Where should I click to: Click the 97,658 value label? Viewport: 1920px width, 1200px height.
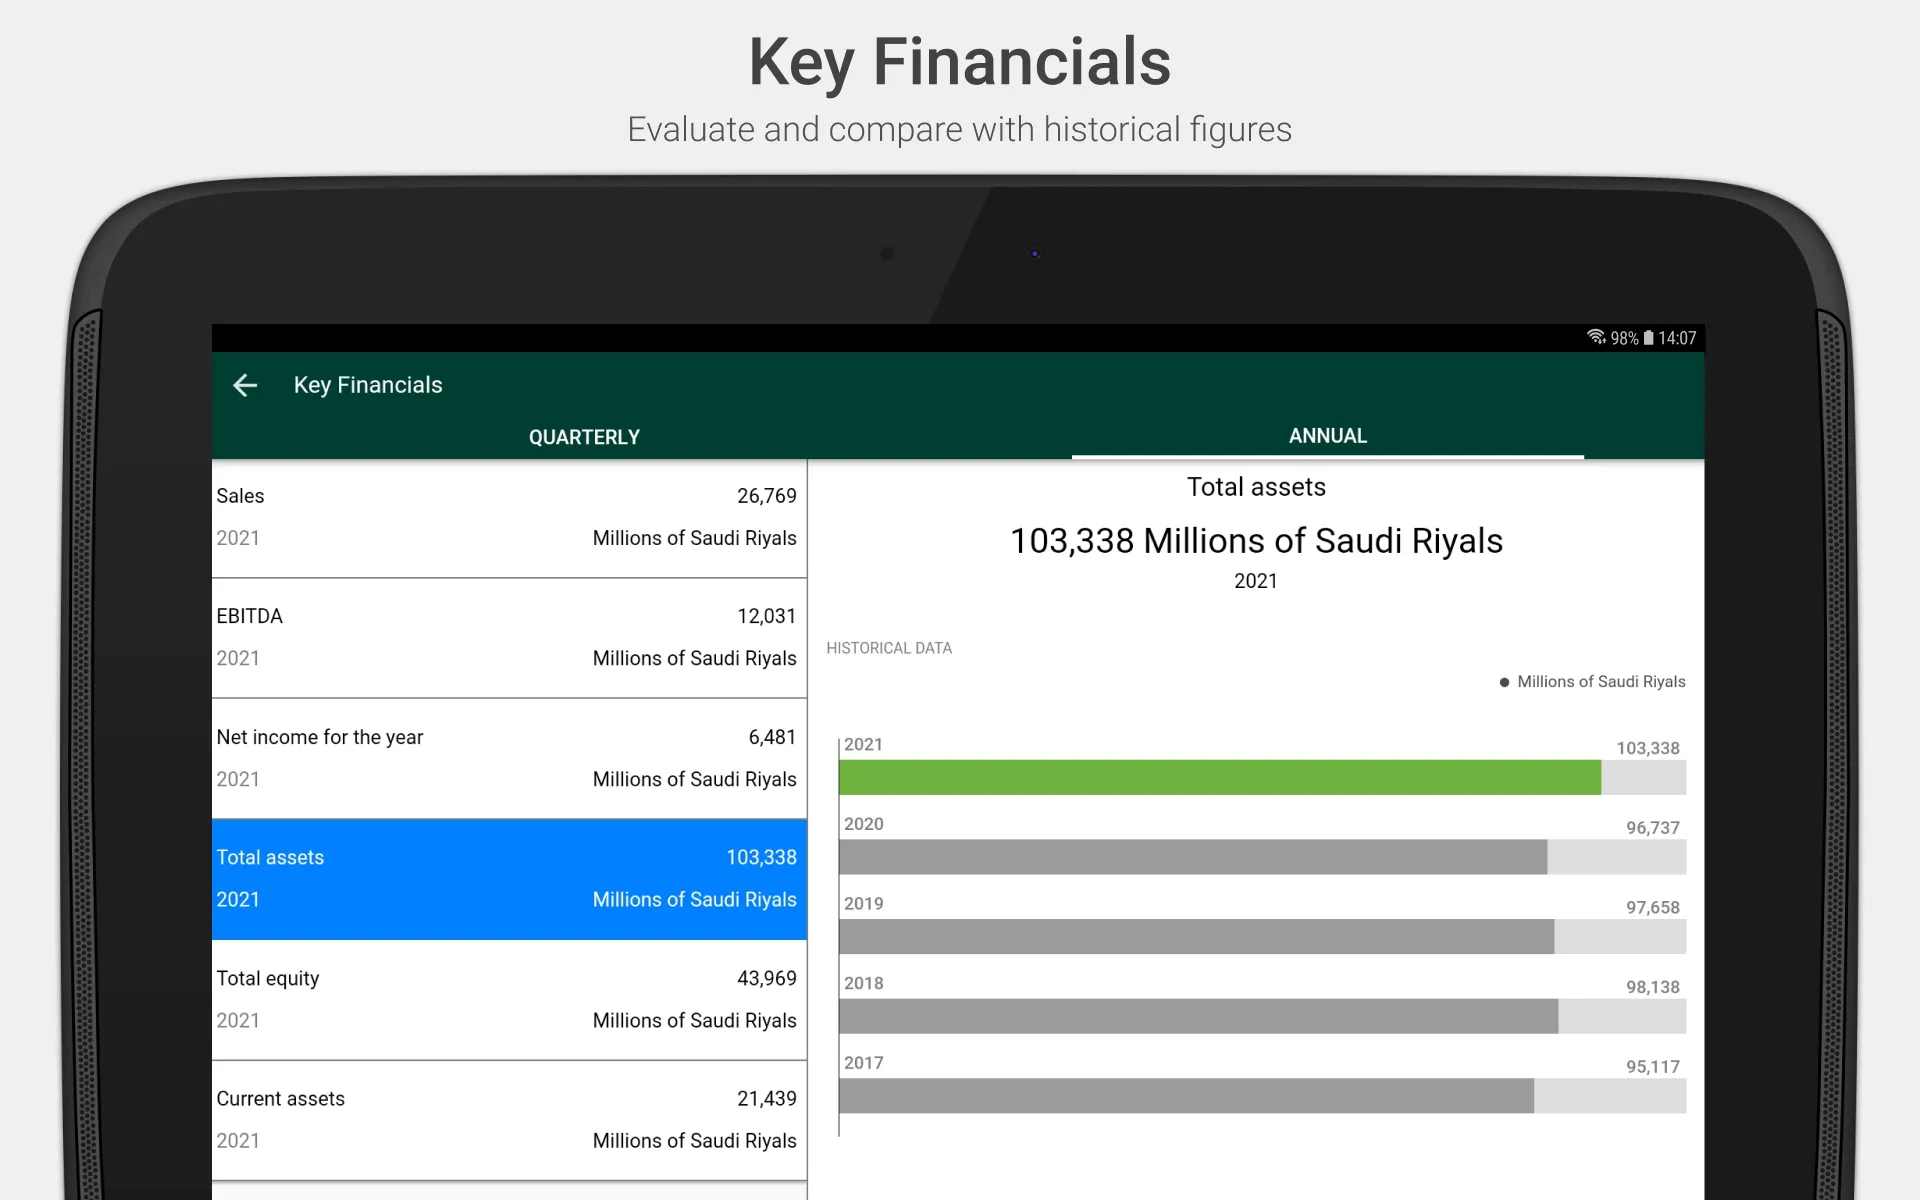[x=1652, y=907]
